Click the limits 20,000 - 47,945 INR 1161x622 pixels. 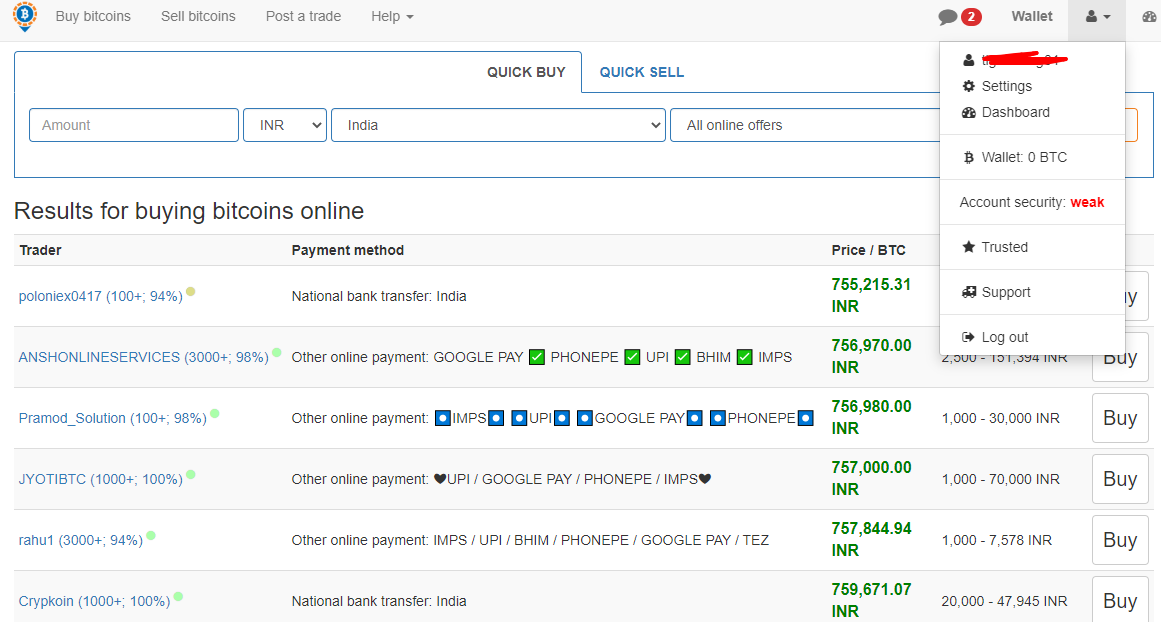click(x=1004, y=601)
